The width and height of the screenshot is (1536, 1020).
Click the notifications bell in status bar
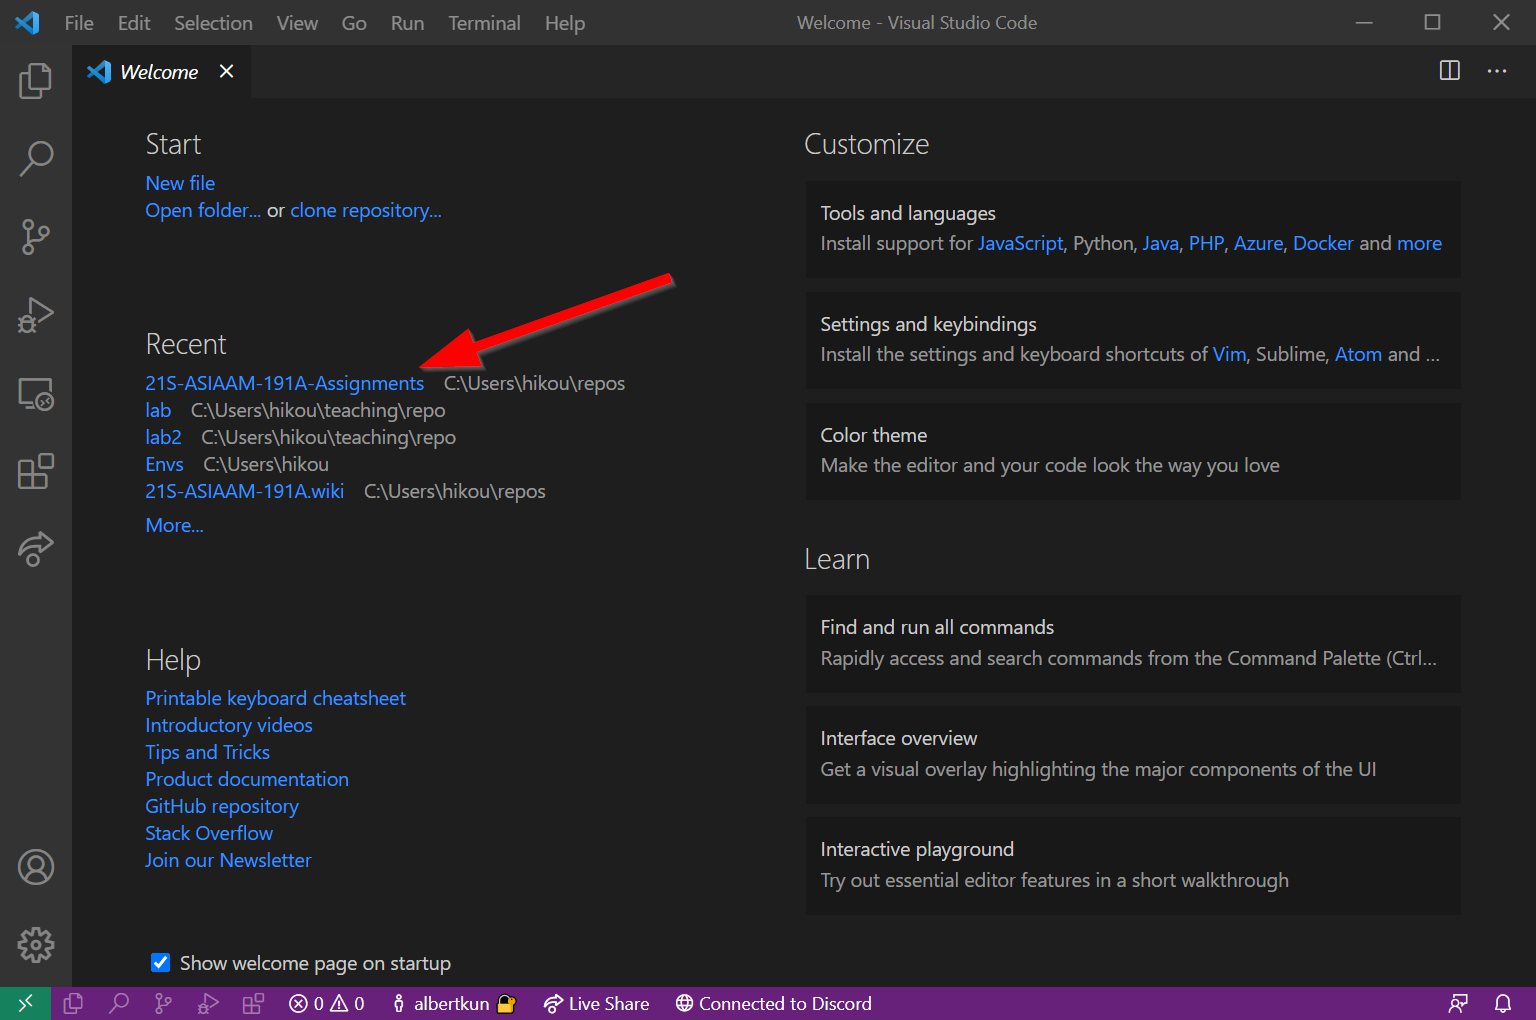1502,1003
